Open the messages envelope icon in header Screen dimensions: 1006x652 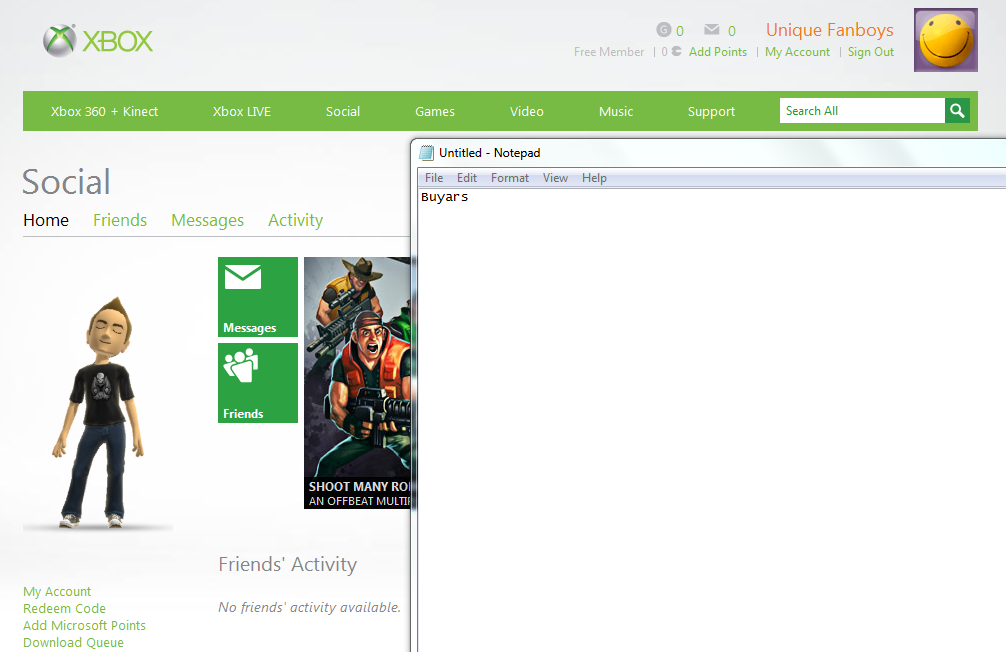(x=712, y=30)
